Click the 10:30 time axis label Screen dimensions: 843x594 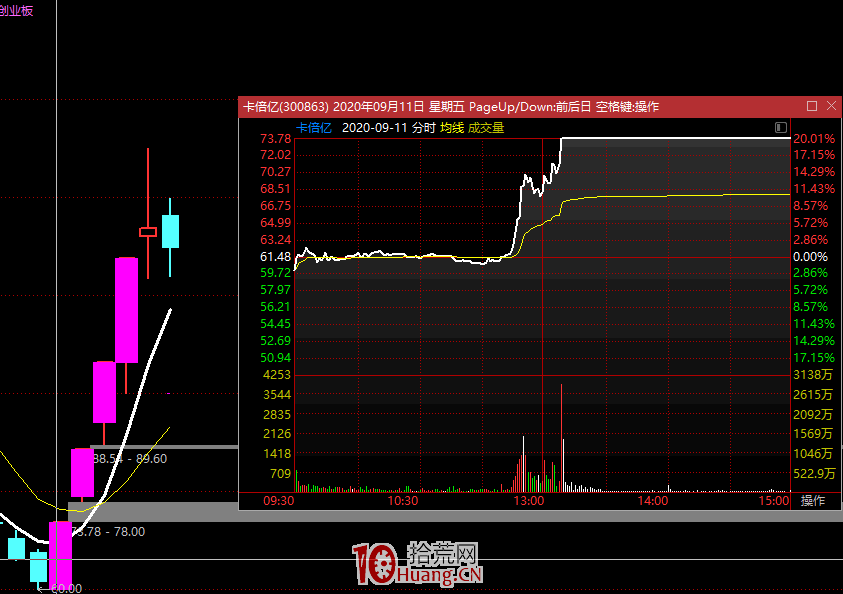pyautogui.click(x=403, y=501)
